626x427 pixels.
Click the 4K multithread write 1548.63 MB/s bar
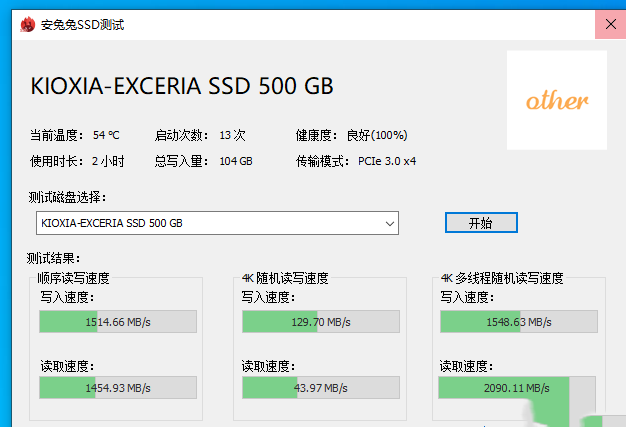519,322
